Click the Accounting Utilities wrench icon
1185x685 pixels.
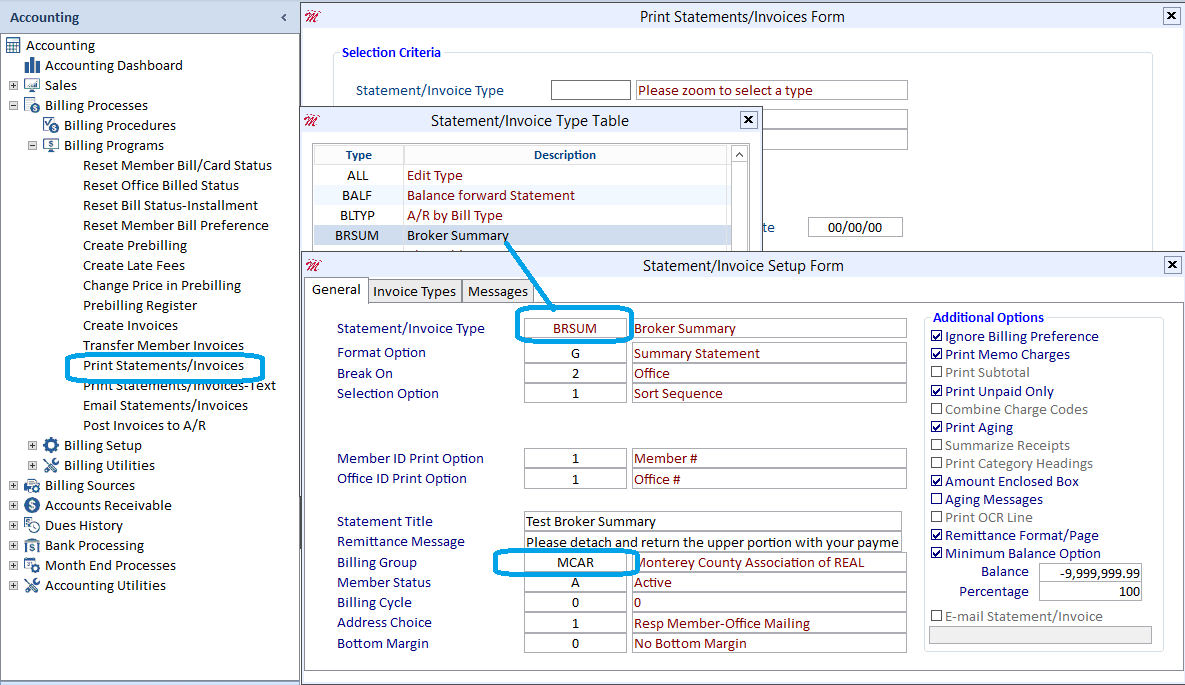coord(32,585)
